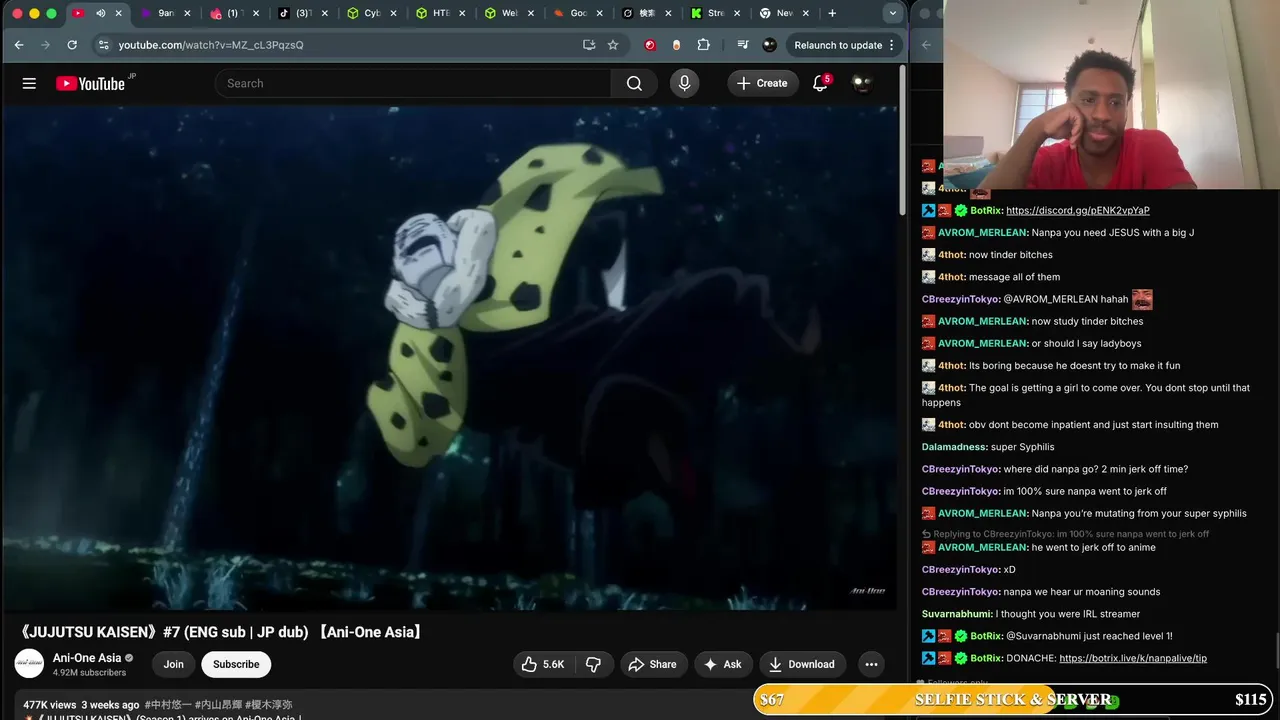Open the media controls toolbar icon

(742, 45)
